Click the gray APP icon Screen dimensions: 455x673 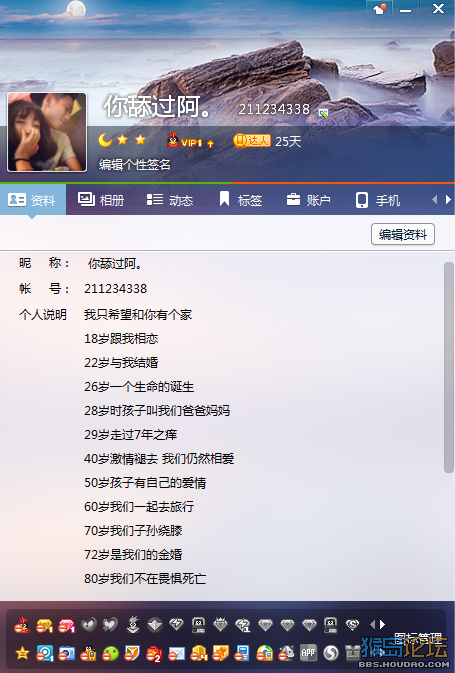[308, 652]
